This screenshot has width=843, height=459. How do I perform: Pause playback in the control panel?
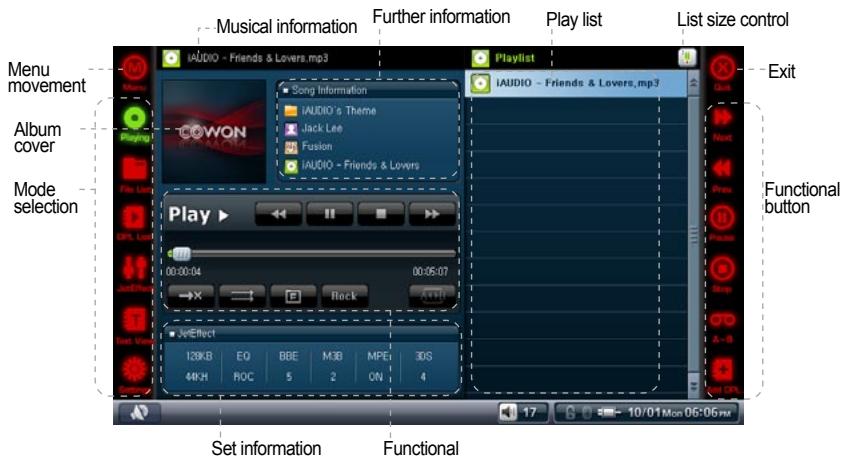[x=329, y=214]
